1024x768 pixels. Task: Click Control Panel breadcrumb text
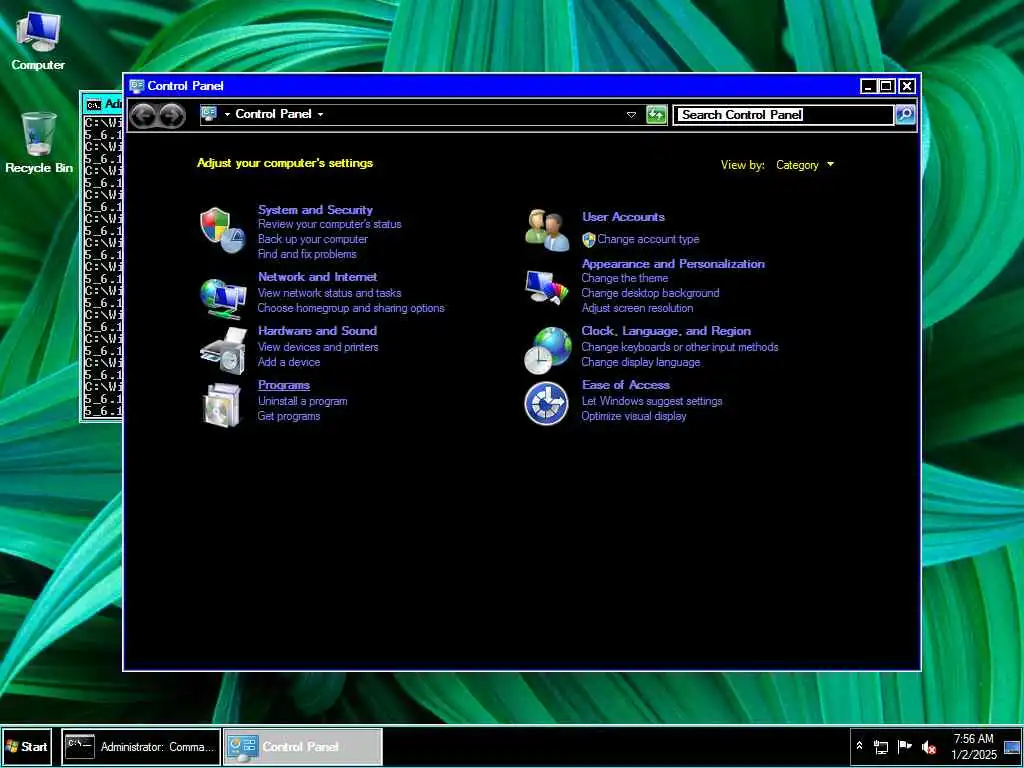click(273, 114)
